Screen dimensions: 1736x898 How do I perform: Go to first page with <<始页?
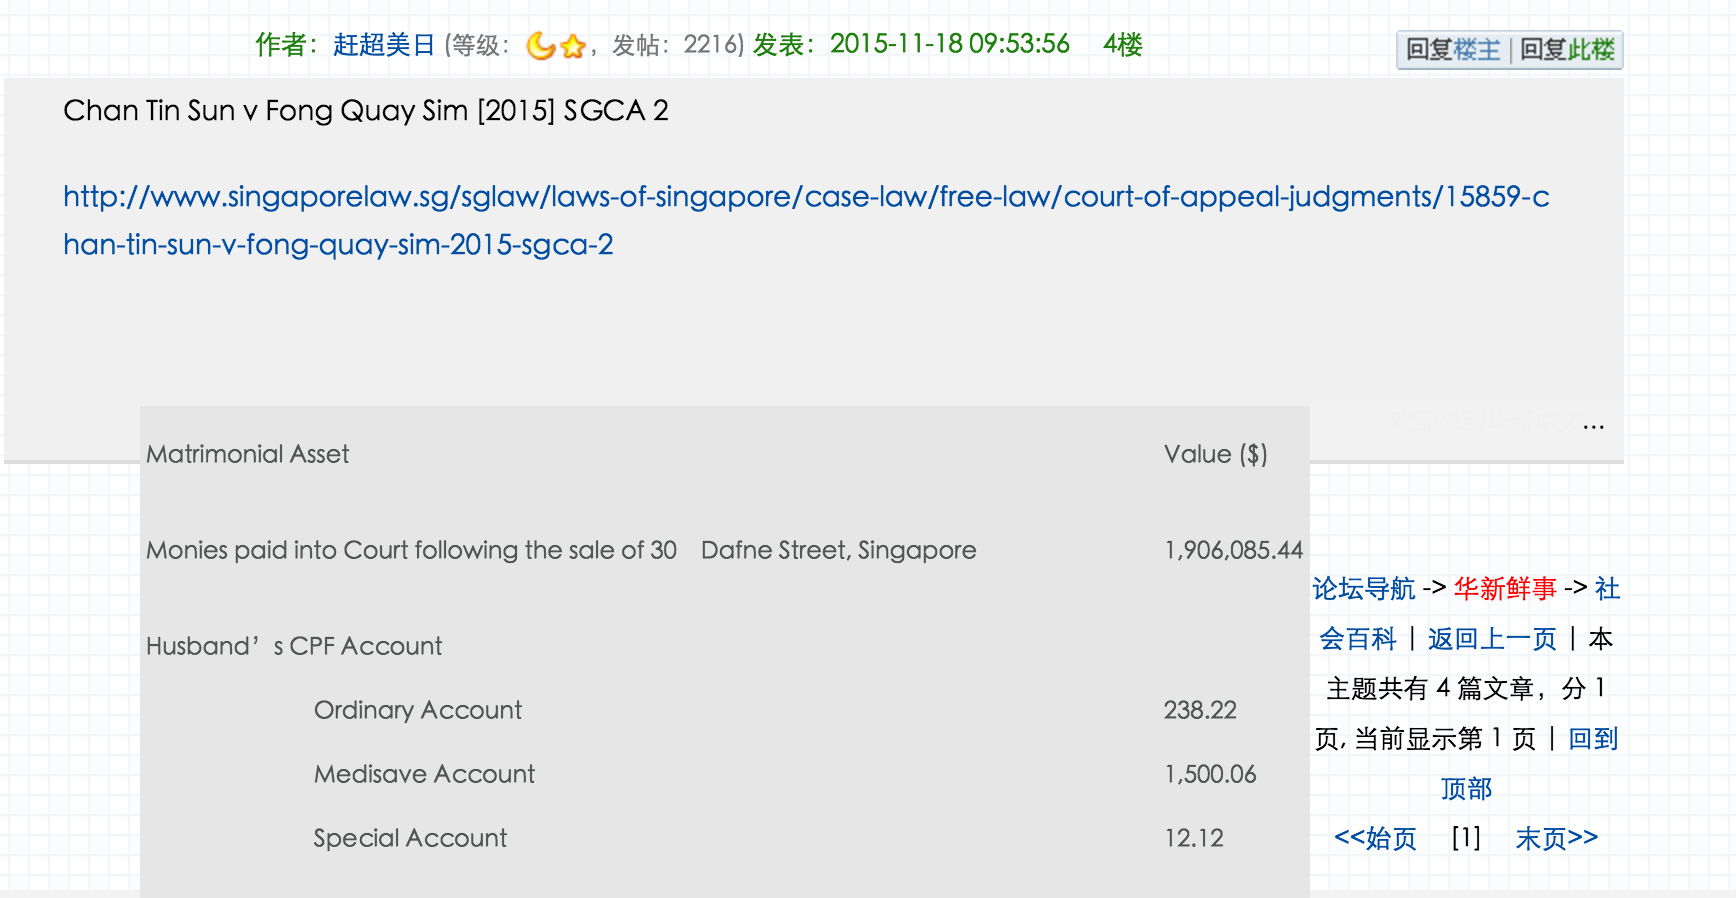coord(1375,838)
